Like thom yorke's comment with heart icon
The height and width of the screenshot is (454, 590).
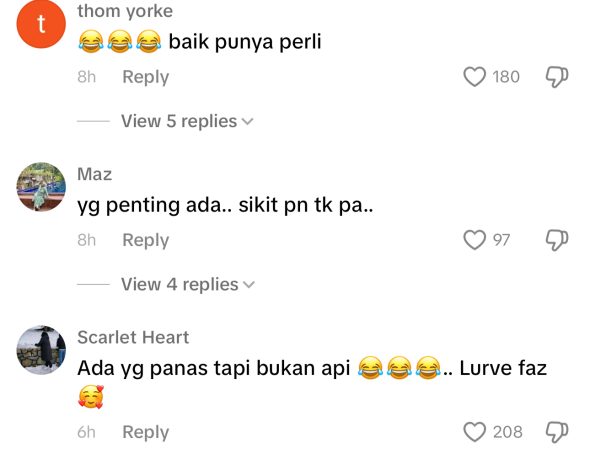474,77
